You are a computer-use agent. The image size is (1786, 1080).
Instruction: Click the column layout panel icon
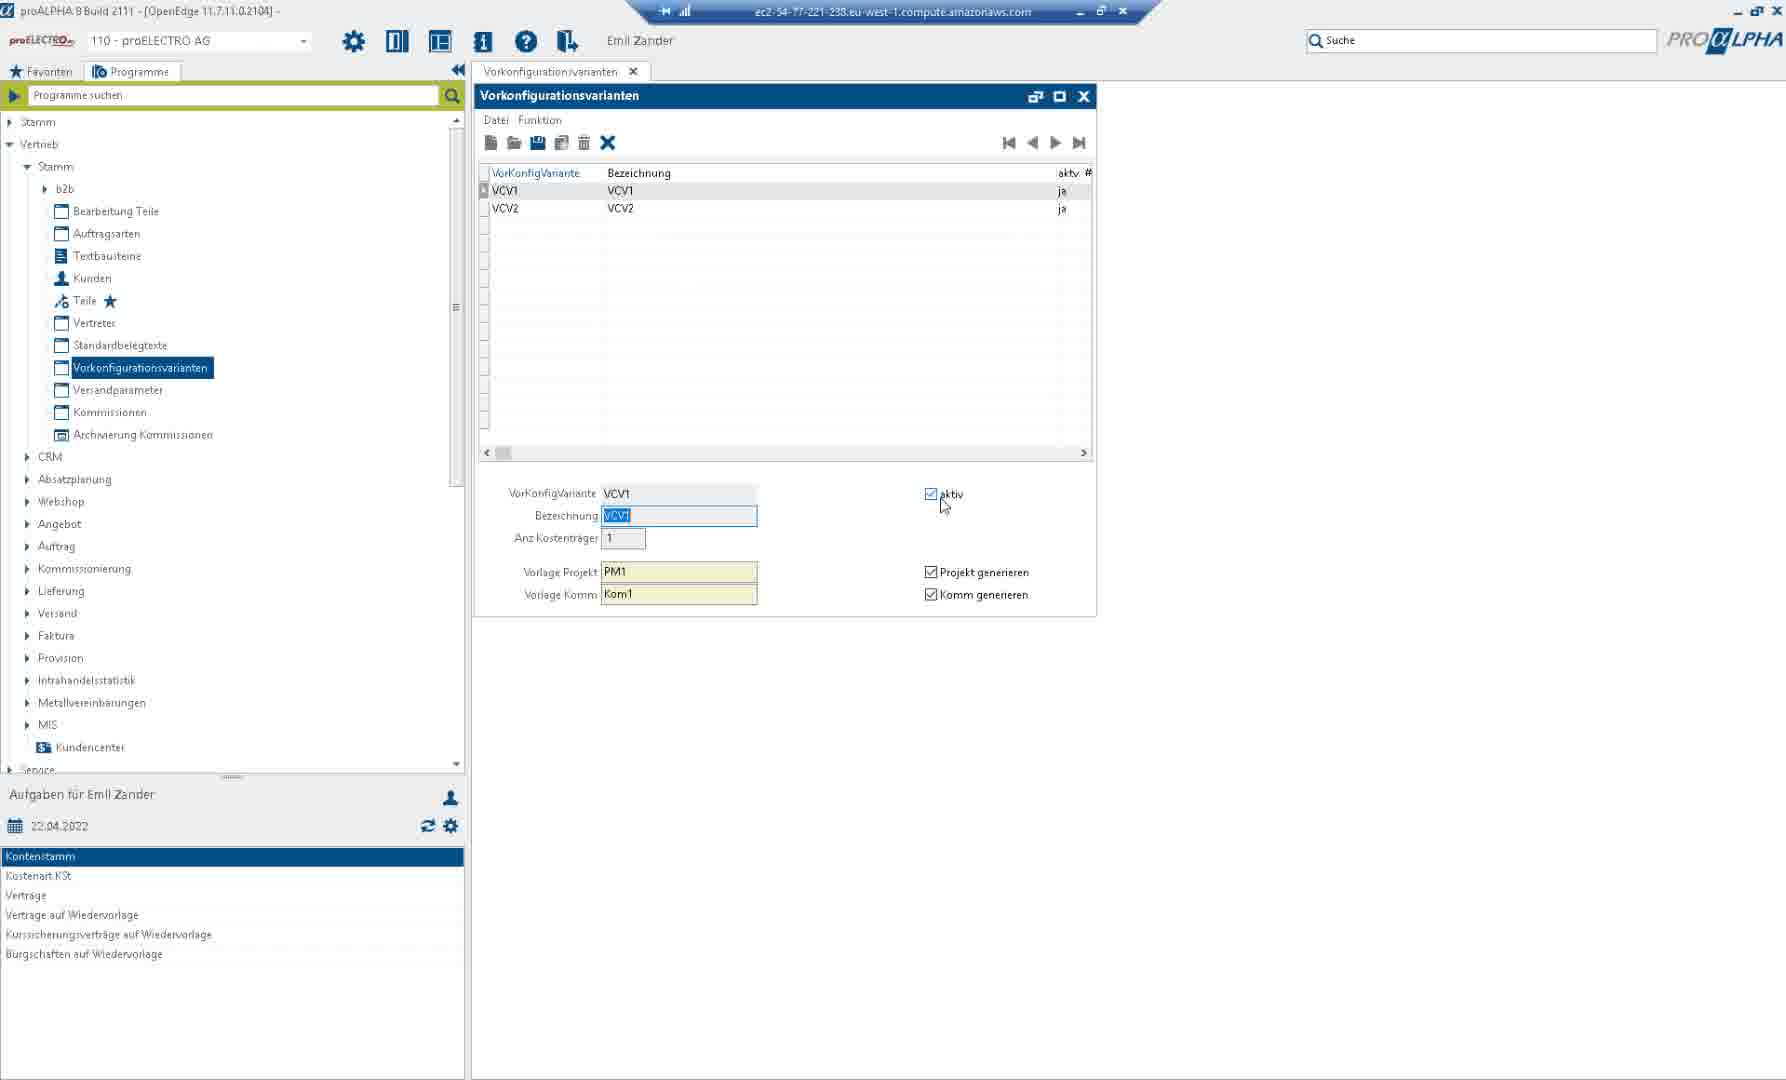[x=397, y=41]
